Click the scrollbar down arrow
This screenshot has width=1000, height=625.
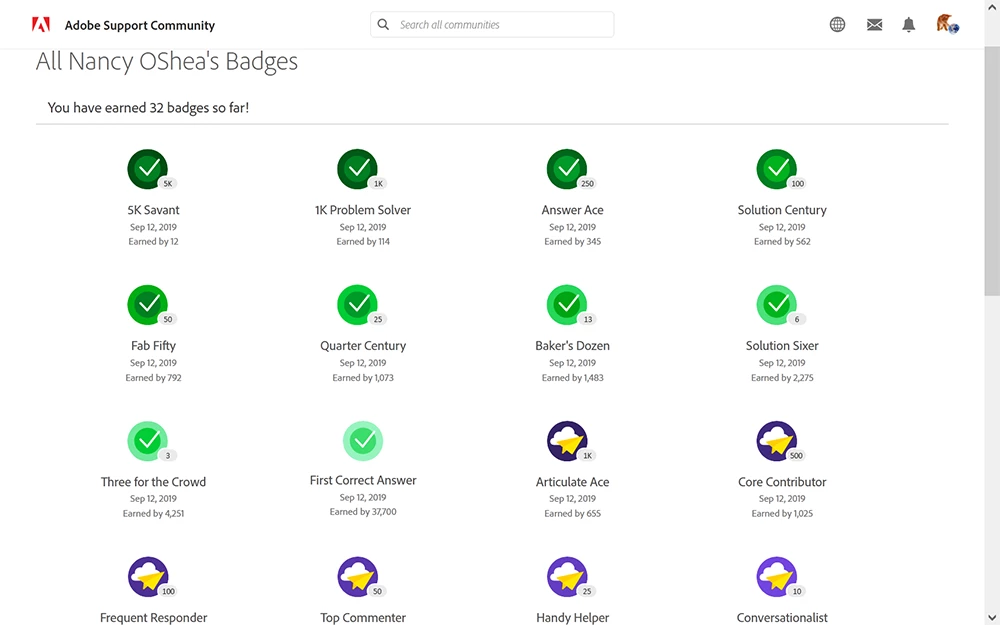tap(992, 618)
